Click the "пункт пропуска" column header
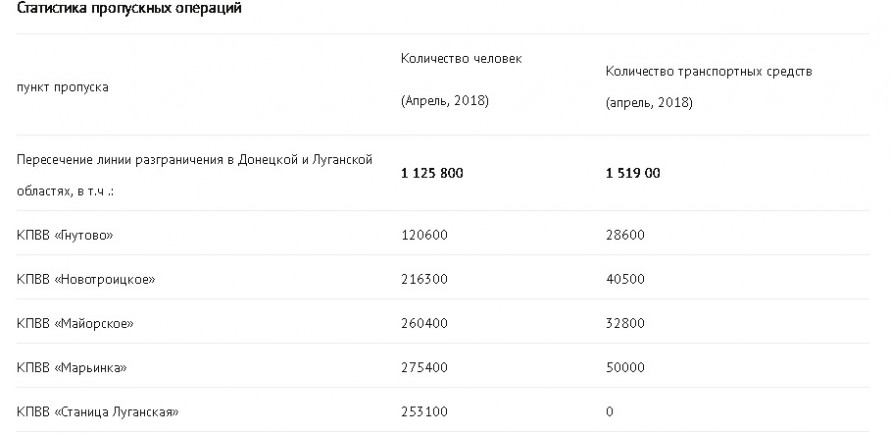Image resolution: width=890 pixels, height=435 pixels. (x=63, y=87)
